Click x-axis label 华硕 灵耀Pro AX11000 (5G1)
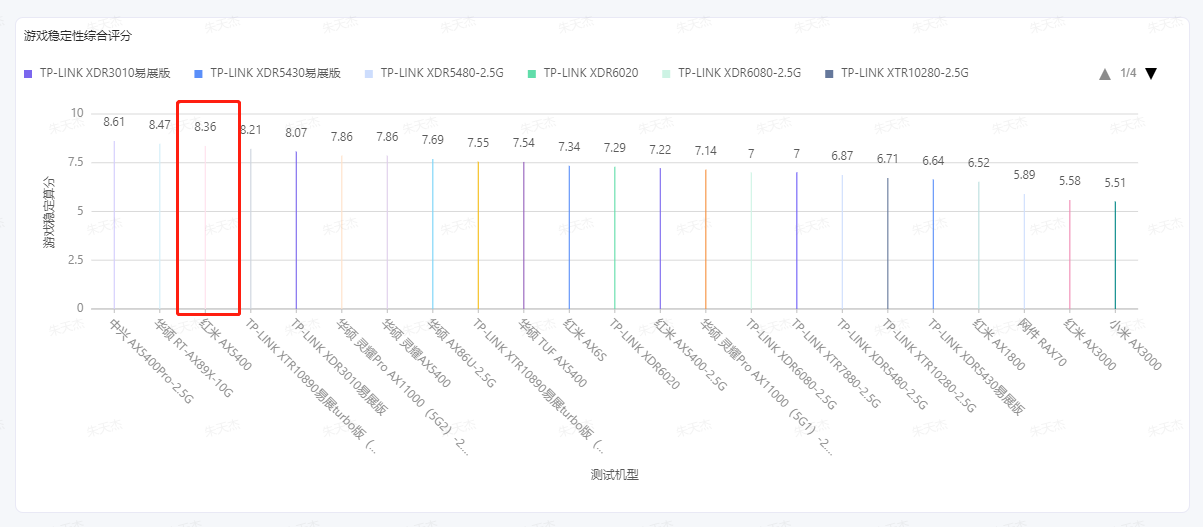1203x527 pixels. click(765, 386)
